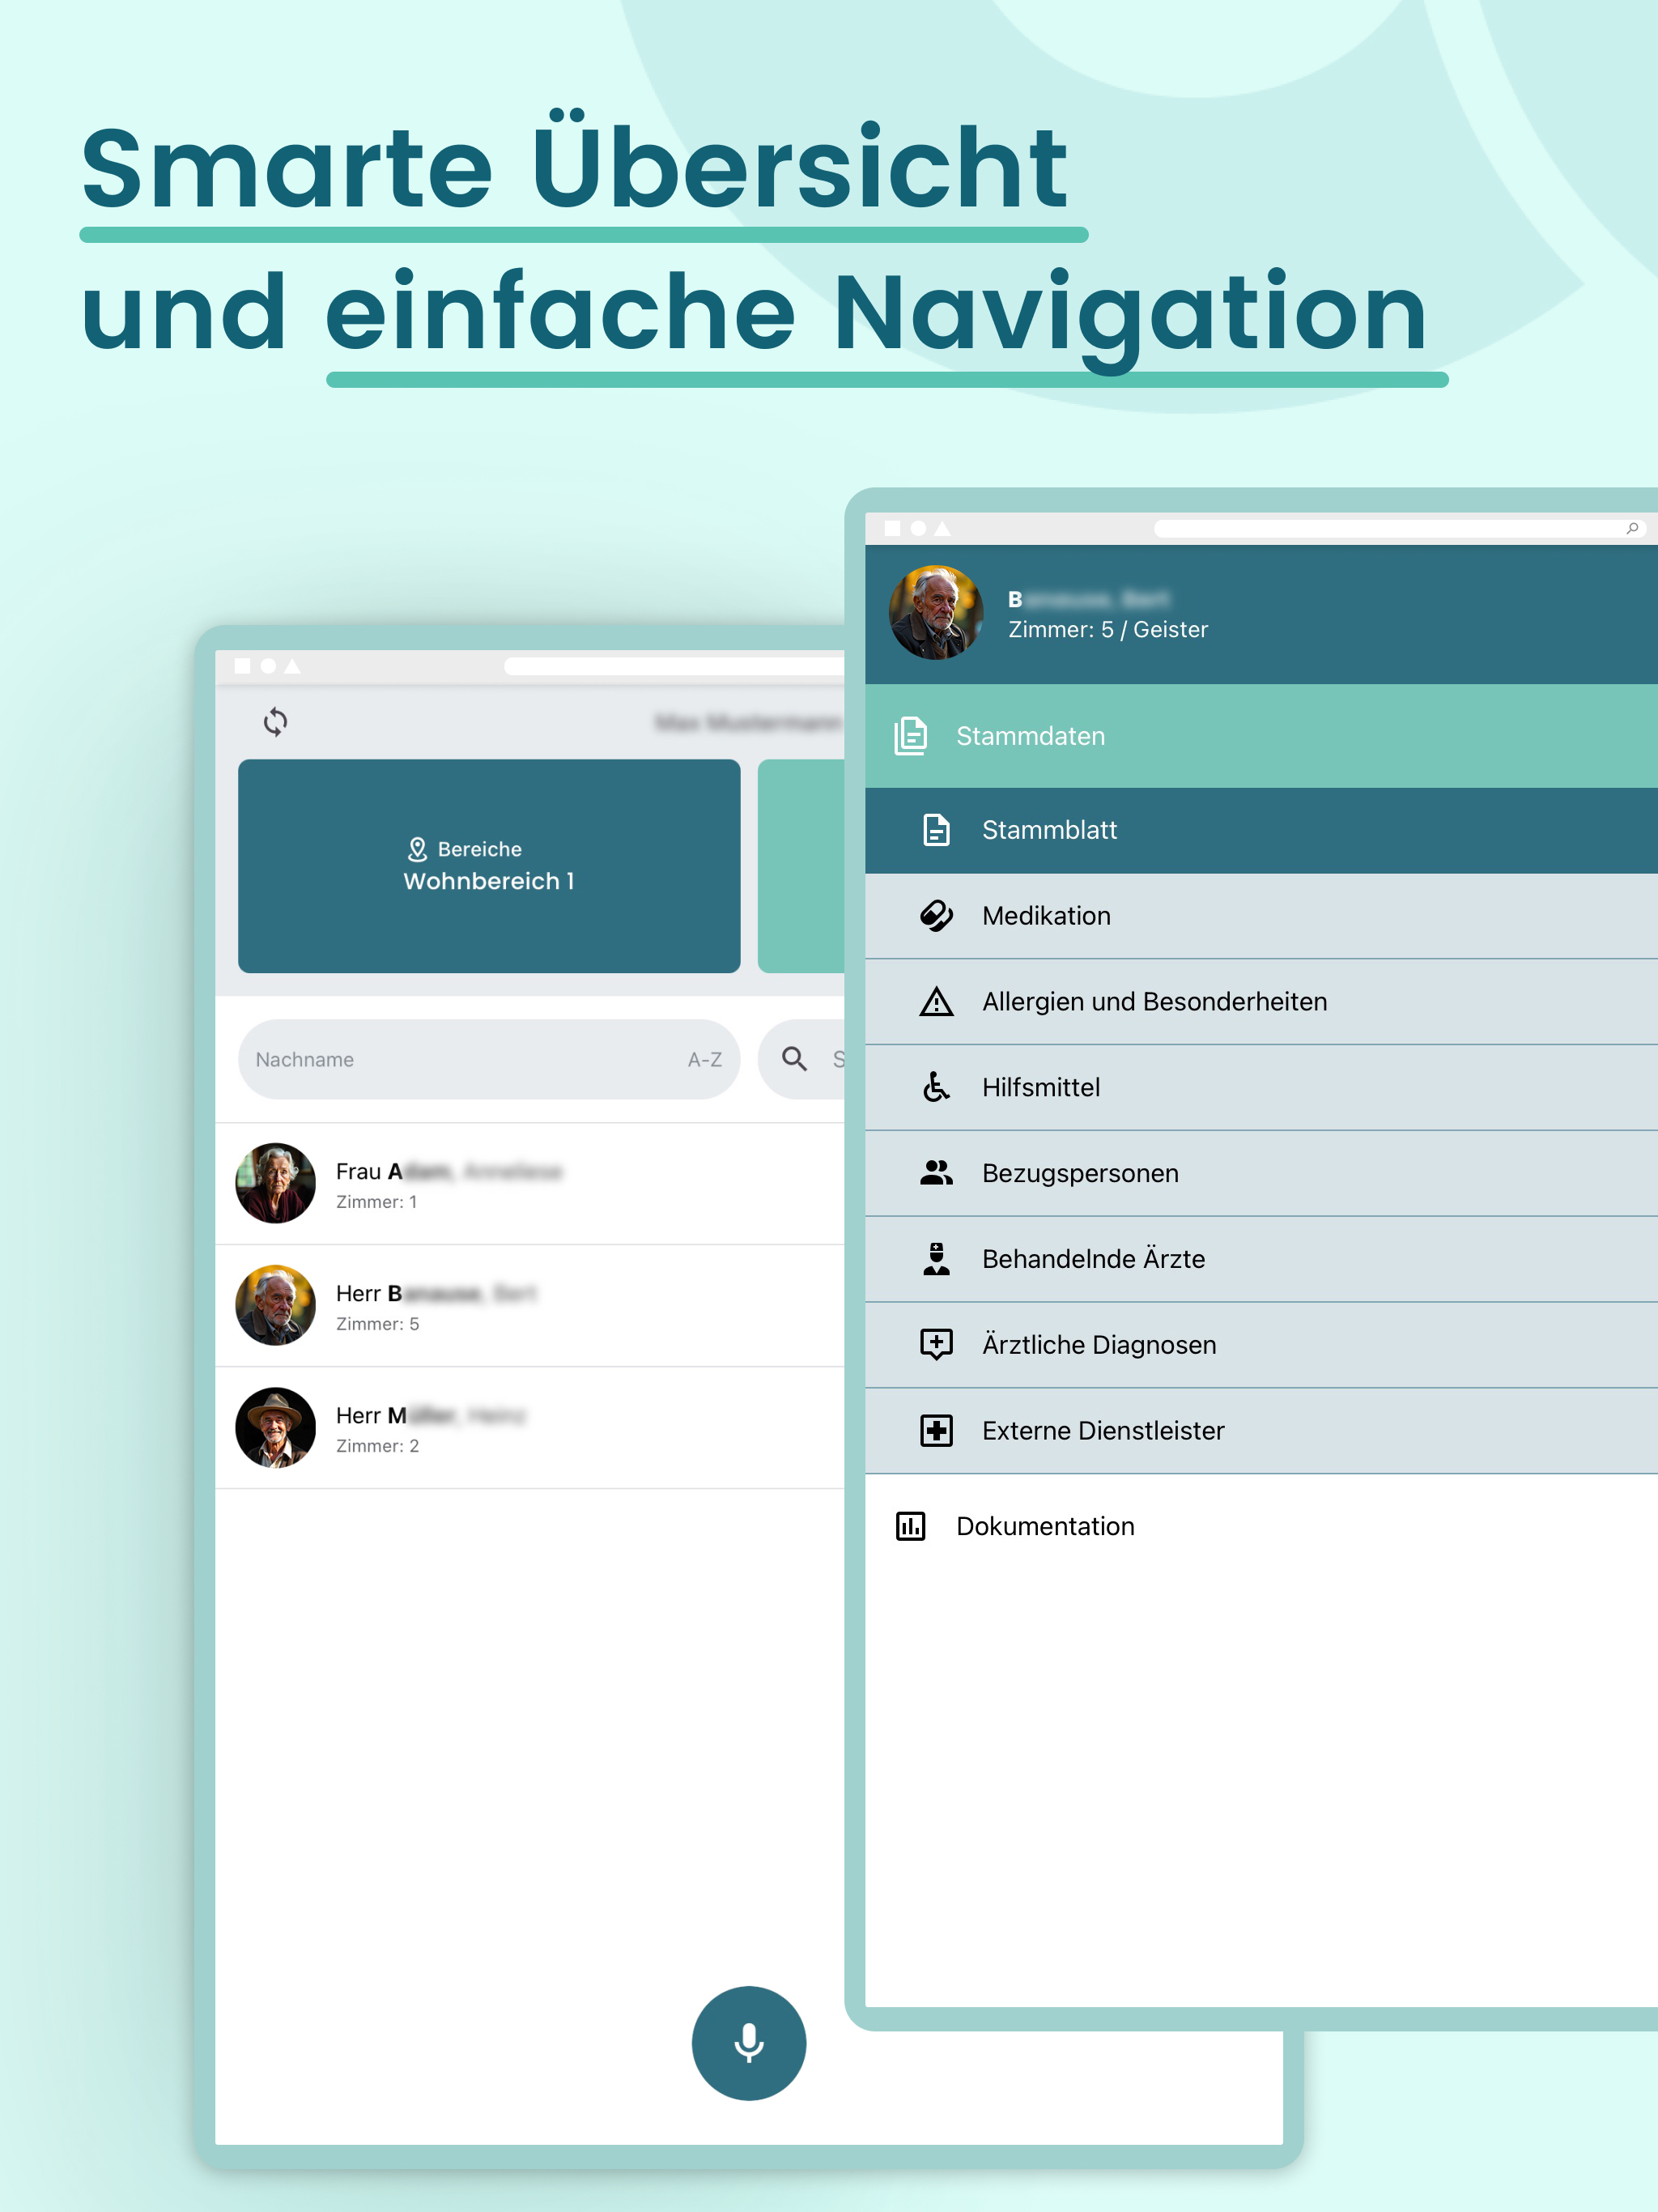Open the Nachname A-Z sort dropdown
This screenshot has height=2212, width=1658.
(489, 1059)
